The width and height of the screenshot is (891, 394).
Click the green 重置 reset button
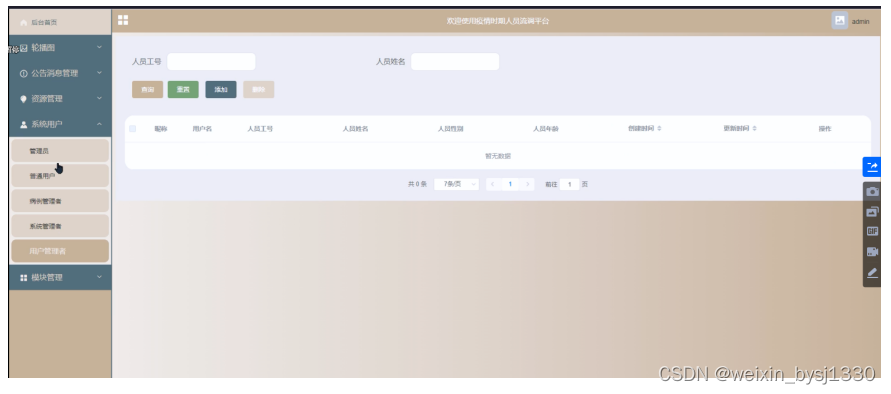pyautogui.click(x=183, y=90)
